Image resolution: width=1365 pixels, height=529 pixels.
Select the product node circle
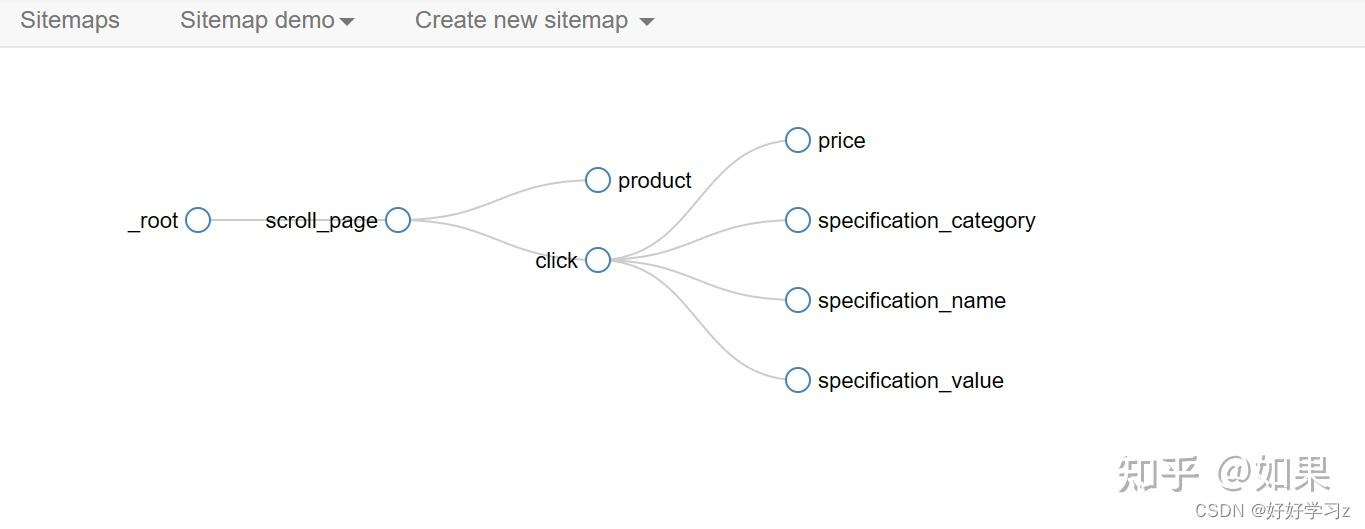(x=598, y=180)
